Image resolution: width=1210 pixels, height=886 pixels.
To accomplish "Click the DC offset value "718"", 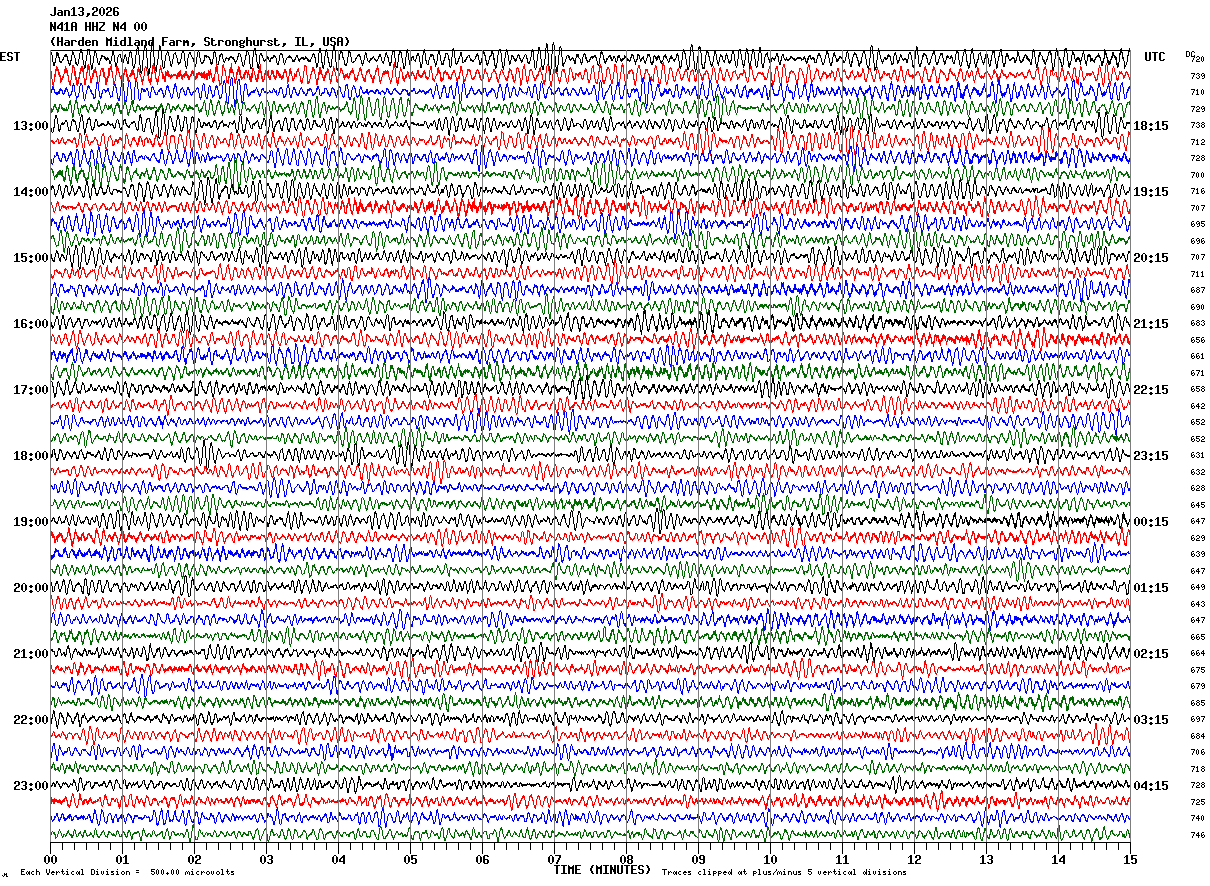I will tap(1197, 769).
